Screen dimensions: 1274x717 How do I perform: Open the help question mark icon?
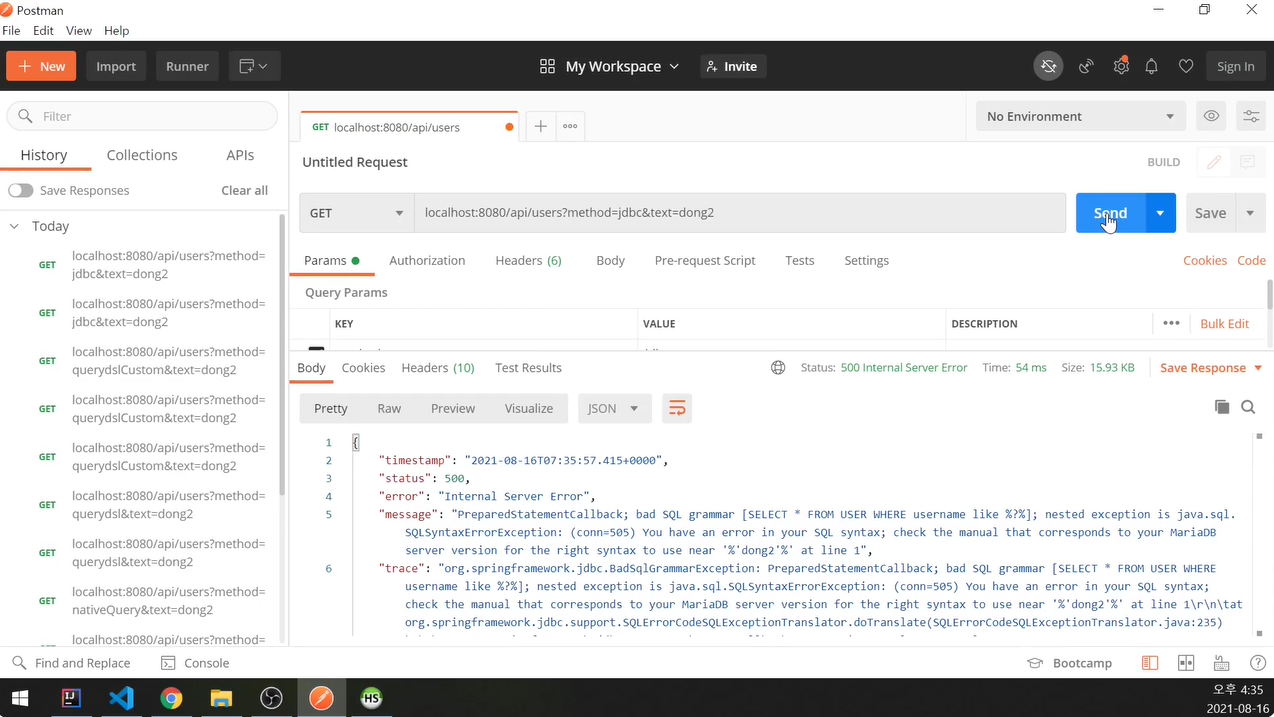(1258, 663)
